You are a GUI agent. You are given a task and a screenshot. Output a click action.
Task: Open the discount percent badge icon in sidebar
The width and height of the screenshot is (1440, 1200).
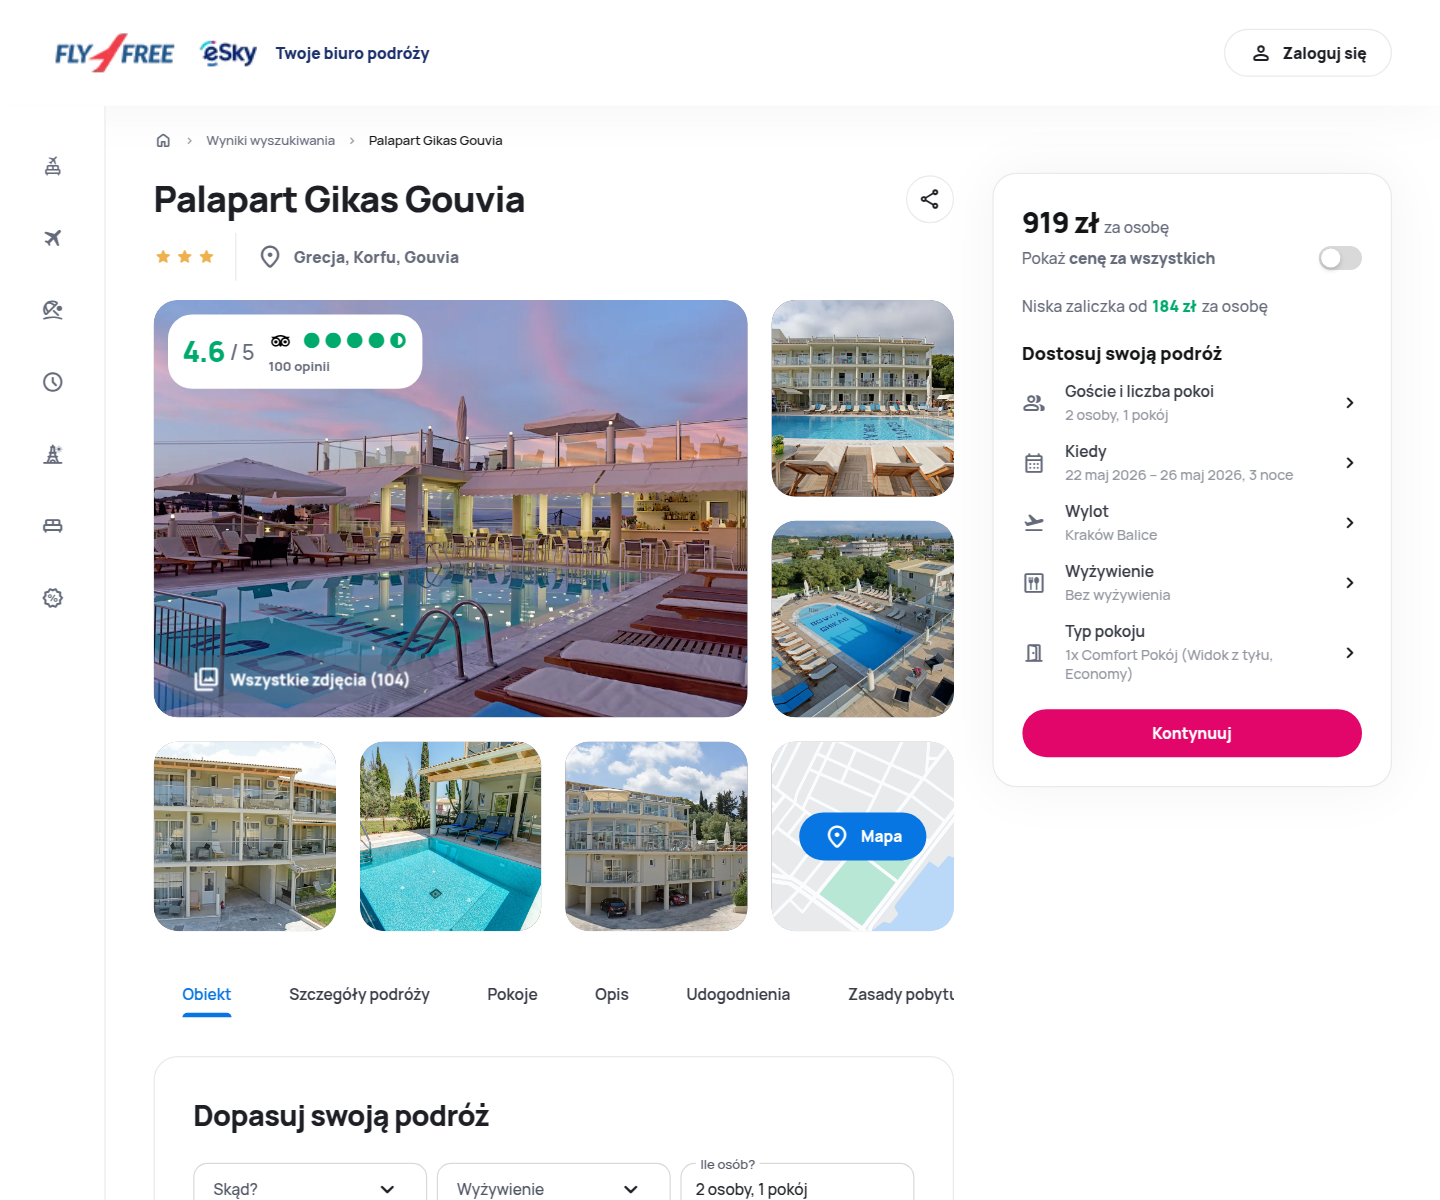coord(53,598)
